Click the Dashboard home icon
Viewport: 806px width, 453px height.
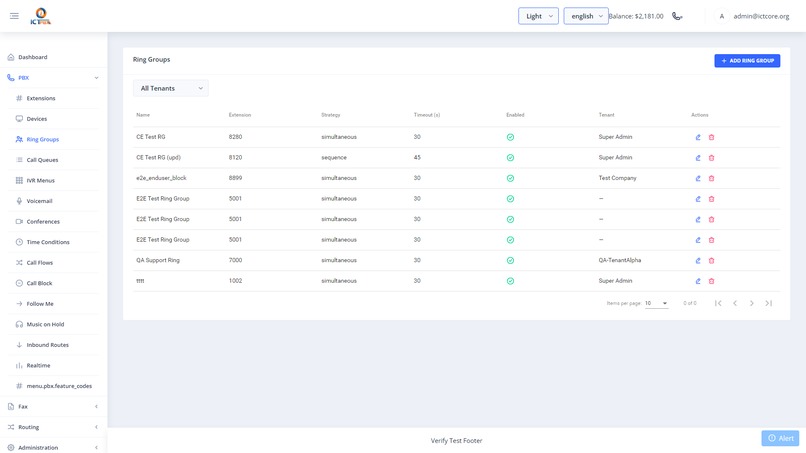coord(11,57)
